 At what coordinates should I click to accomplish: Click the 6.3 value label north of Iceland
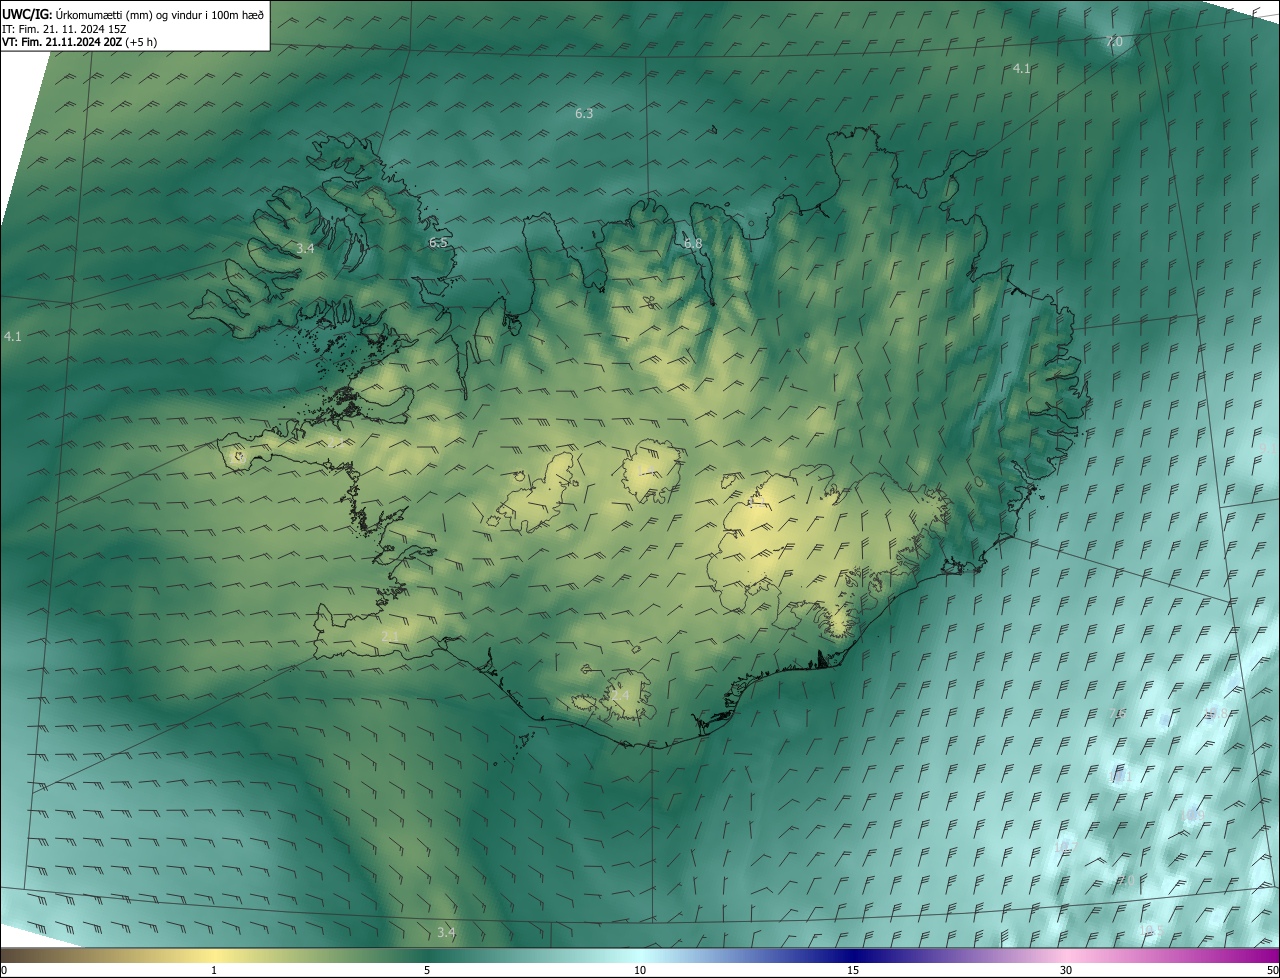point(584,114)
